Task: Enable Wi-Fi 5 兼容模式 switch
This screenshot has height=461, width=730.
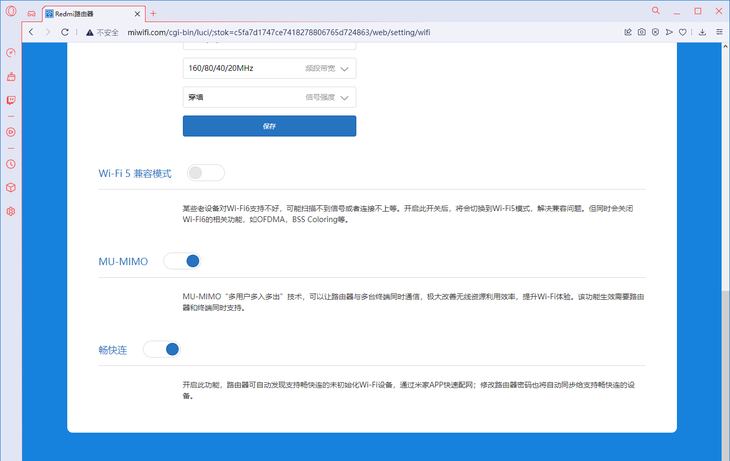Action: pos(206,173)
